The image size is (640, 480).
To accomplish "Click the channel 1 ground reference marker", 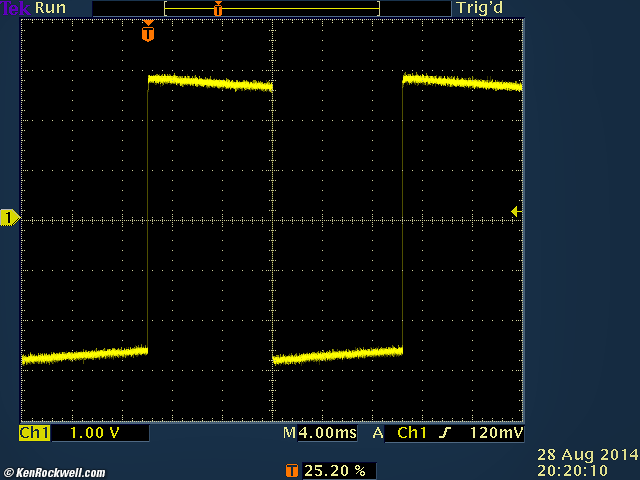I will click(10, 218).
